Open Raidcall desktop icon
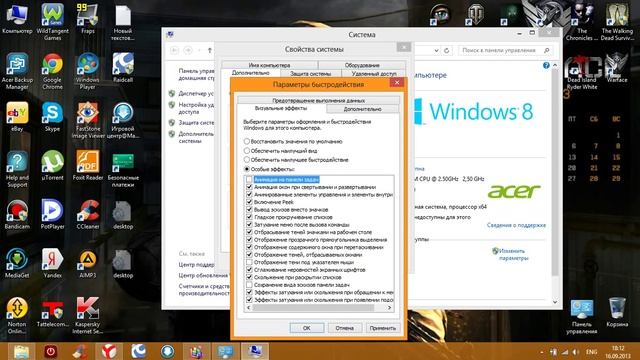640x360 pixels. click(123, 68)
